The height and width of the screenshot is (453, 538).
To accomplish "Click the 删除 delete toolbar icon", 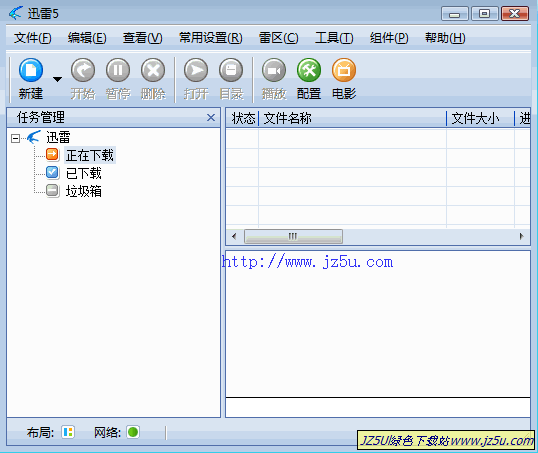I will (153, 70).
